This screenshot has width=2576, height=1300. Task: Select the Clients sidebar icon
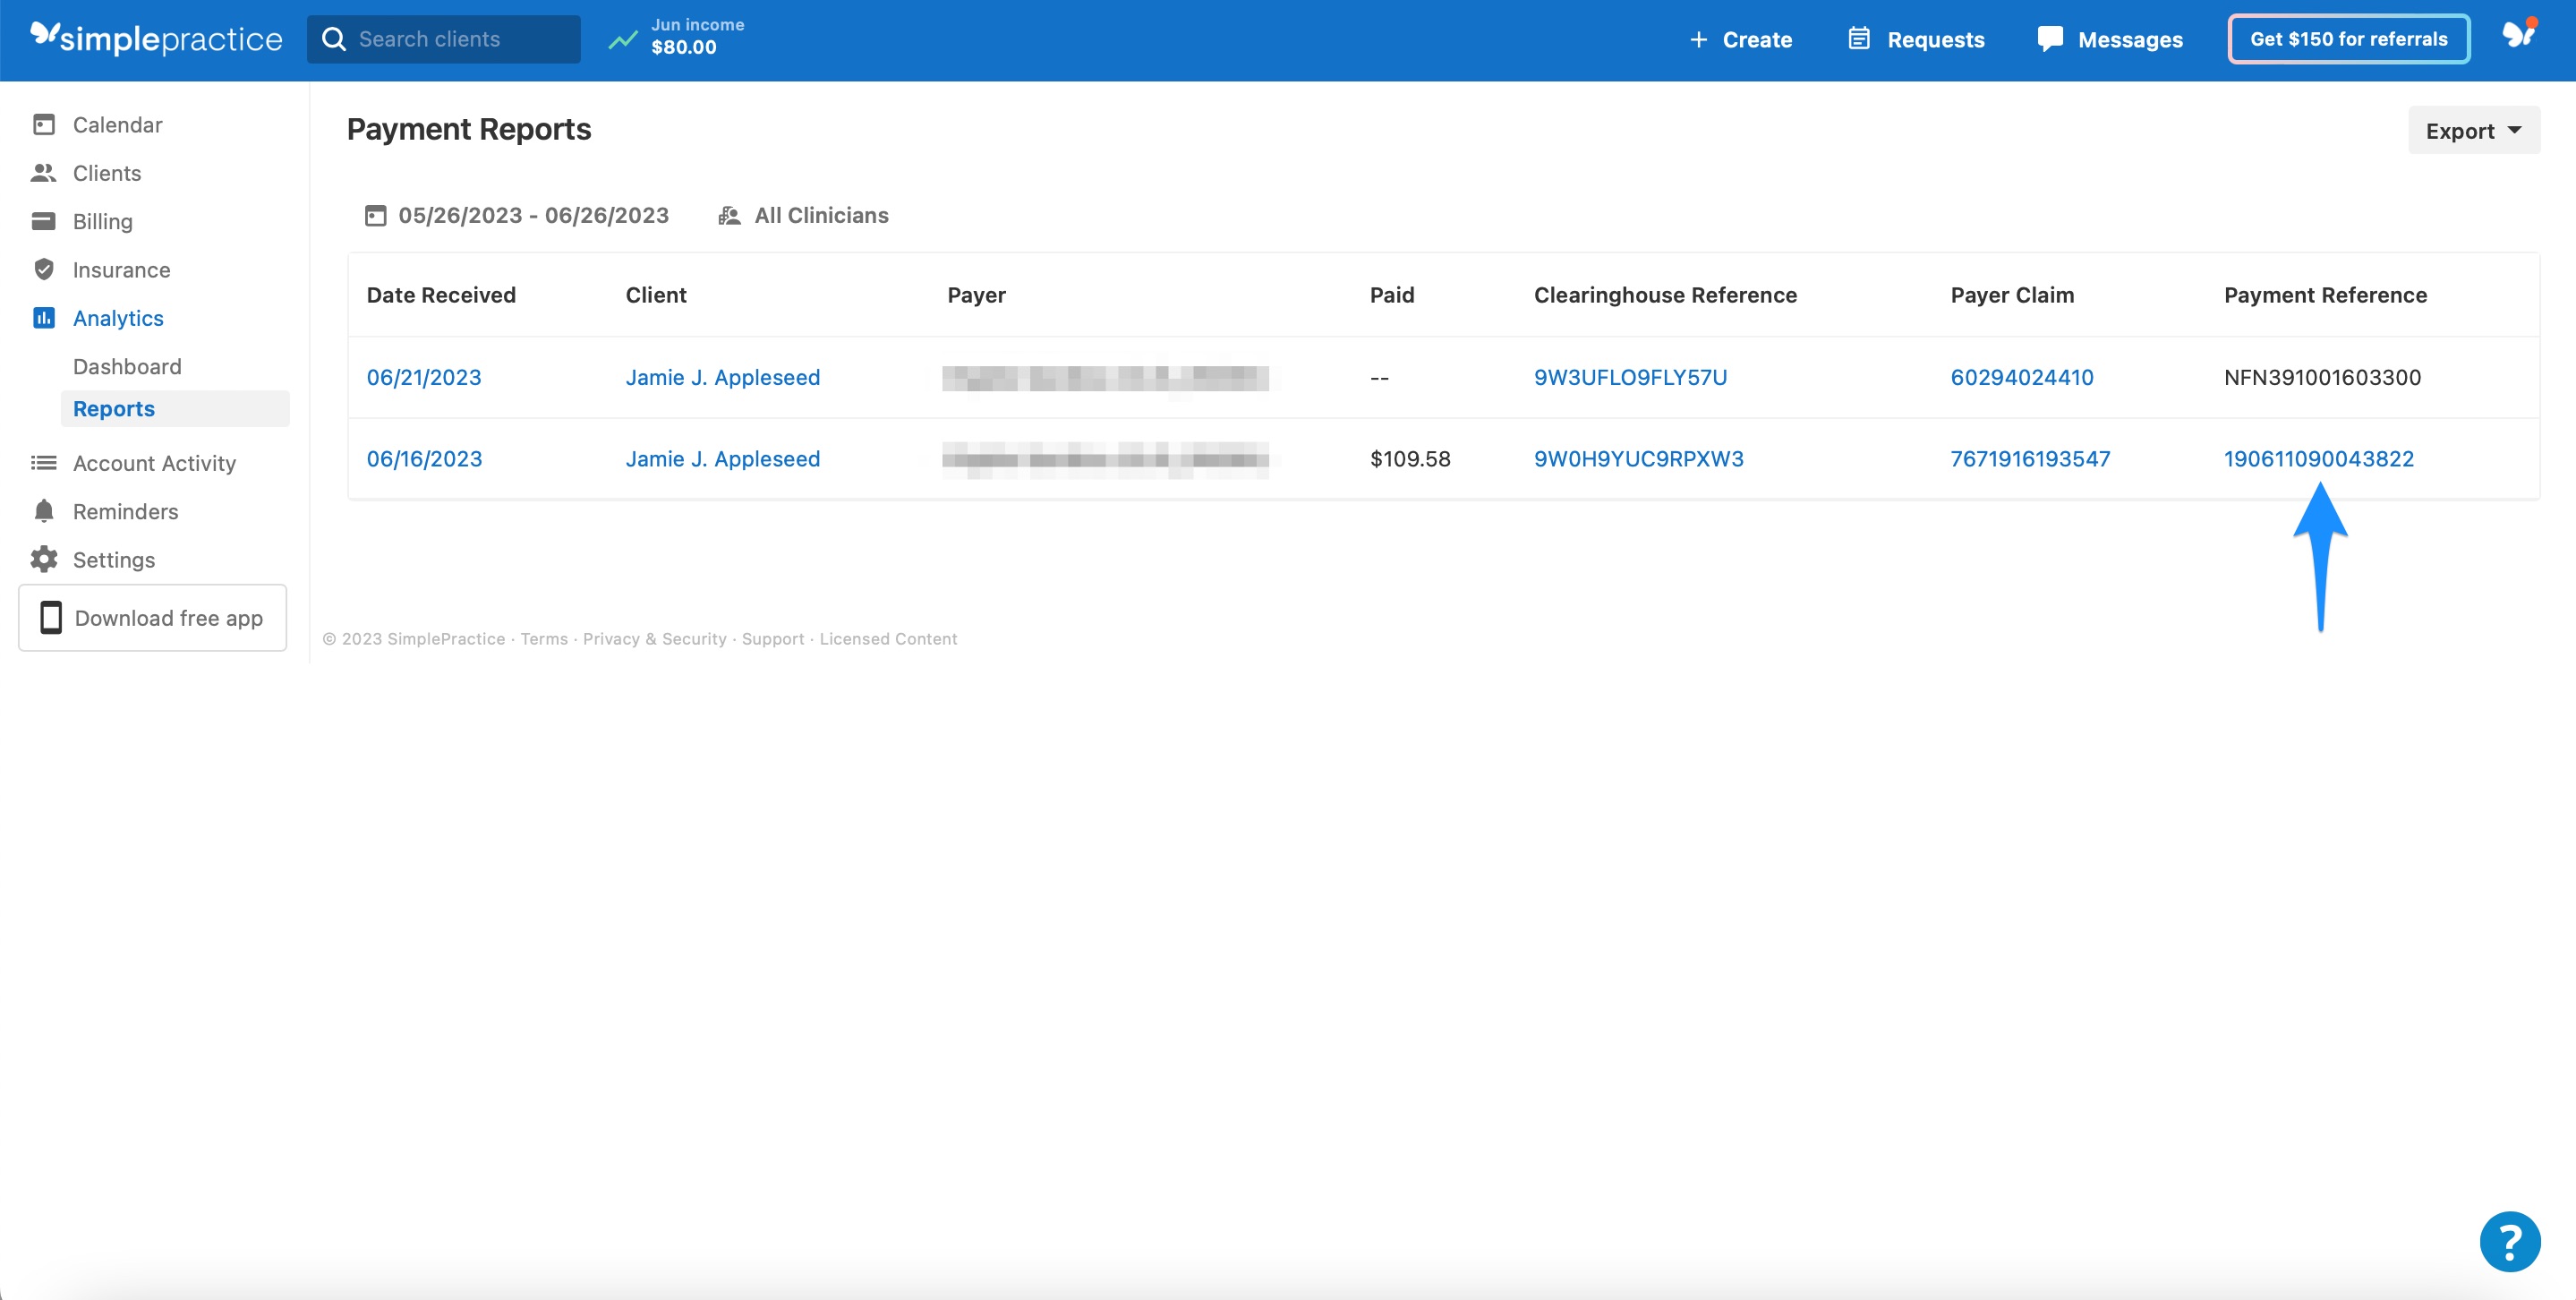click(x=44, y=172)
